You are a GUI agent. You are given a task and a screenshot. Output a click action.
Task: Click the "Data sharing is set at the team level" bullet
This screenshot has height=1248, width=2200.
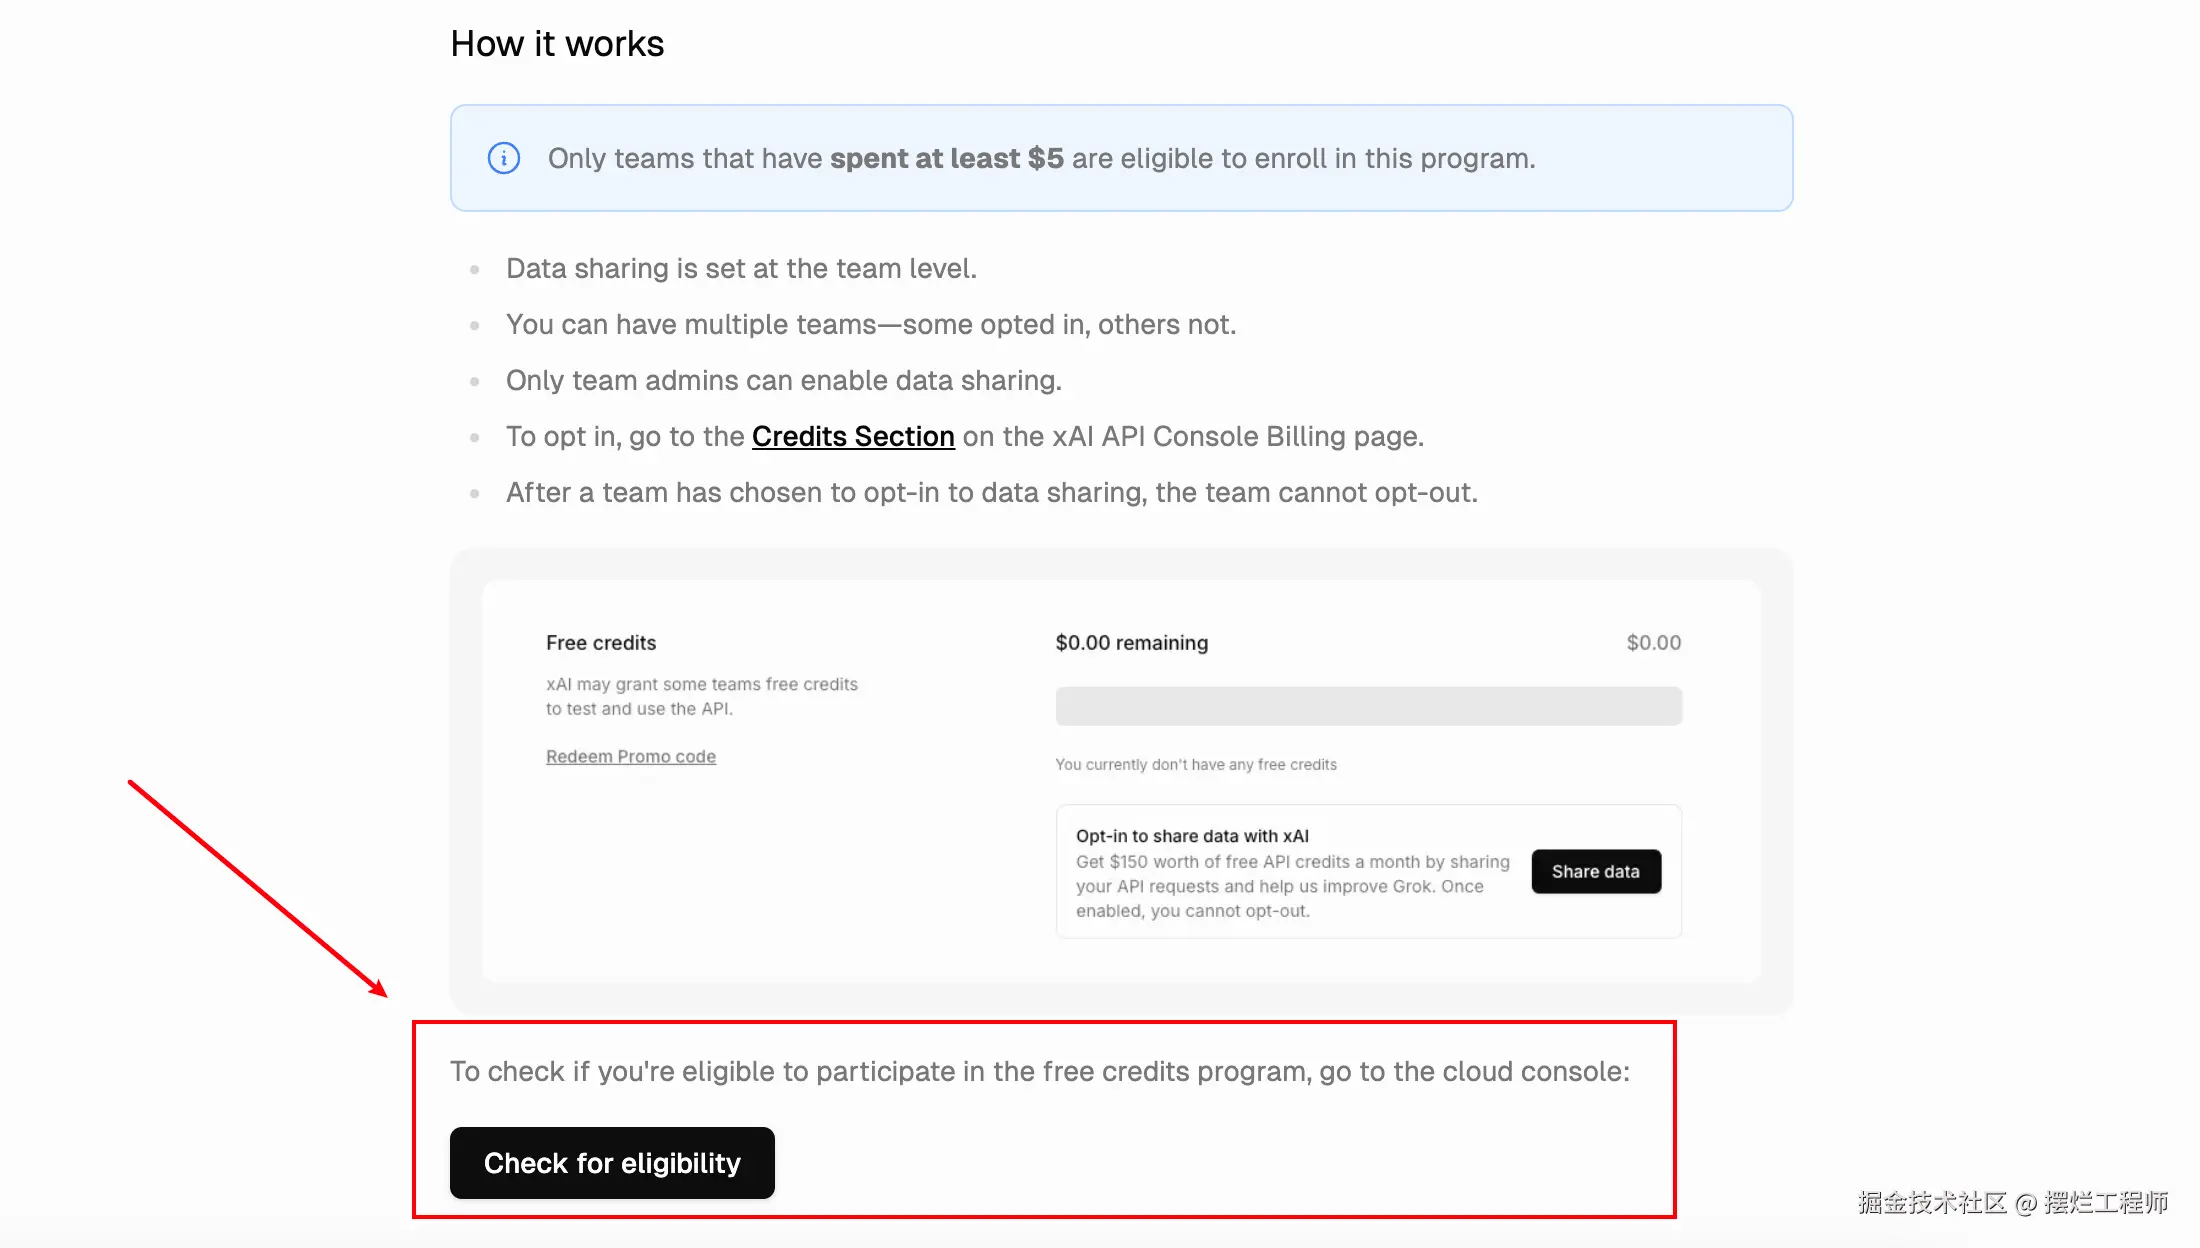point(741,268)
